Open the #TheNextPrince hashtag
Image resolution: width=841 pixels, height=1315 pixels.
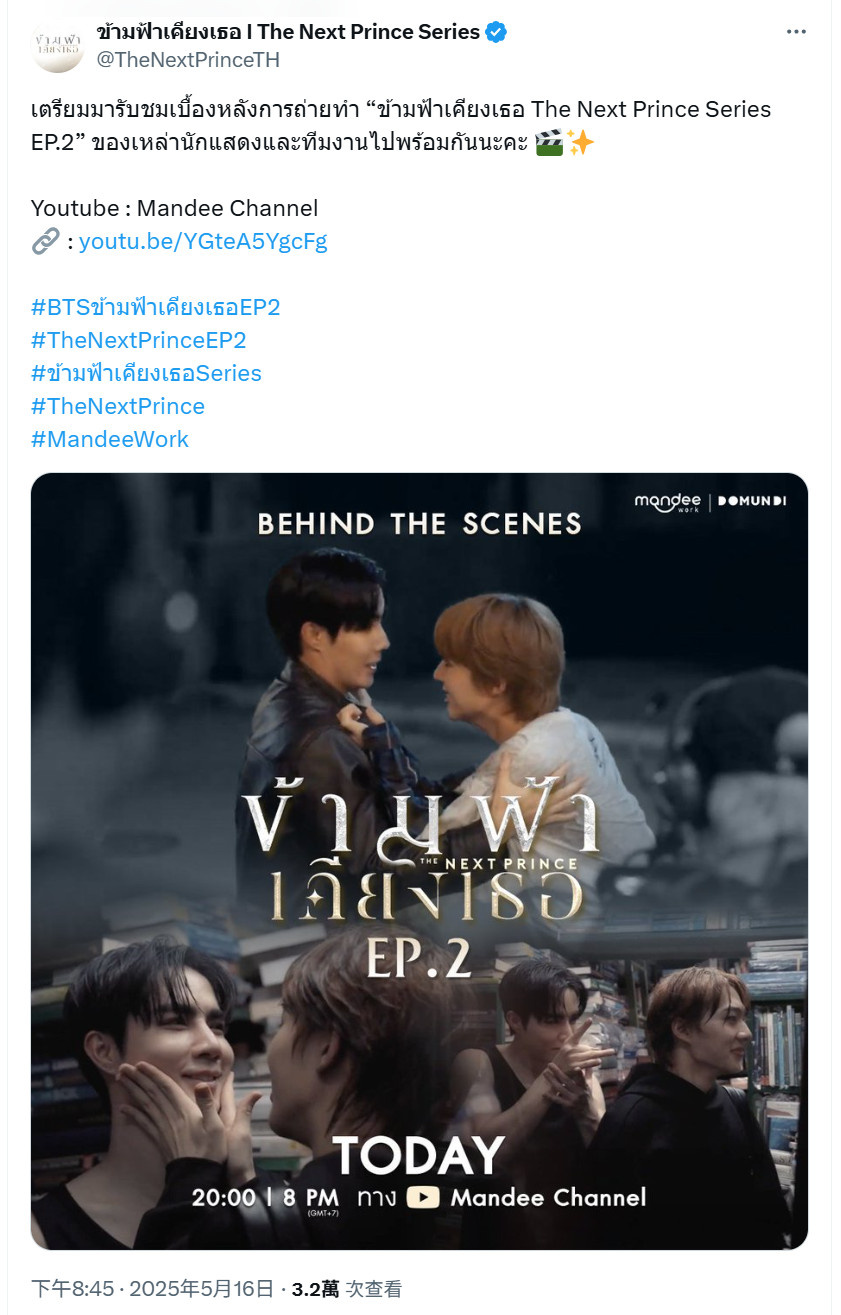click(x=118, y=406)
